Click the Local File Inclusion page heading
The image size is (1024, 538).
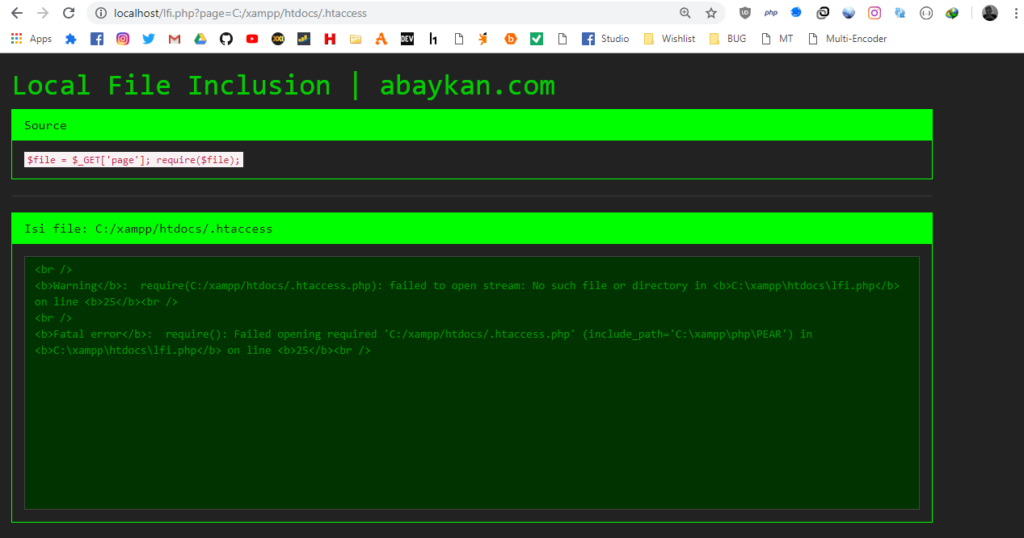283,86
